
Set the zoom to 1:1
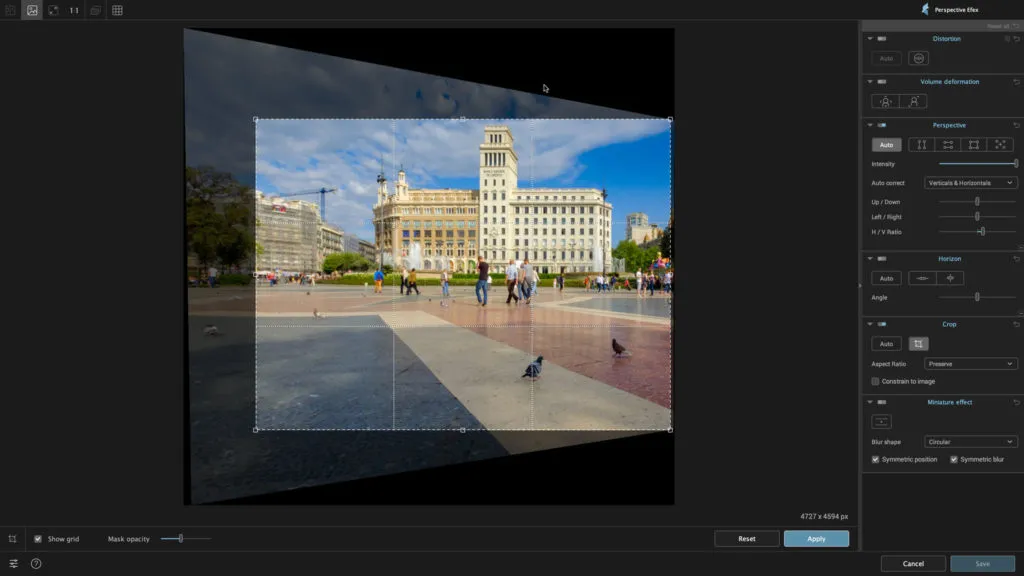click(74, 10)
